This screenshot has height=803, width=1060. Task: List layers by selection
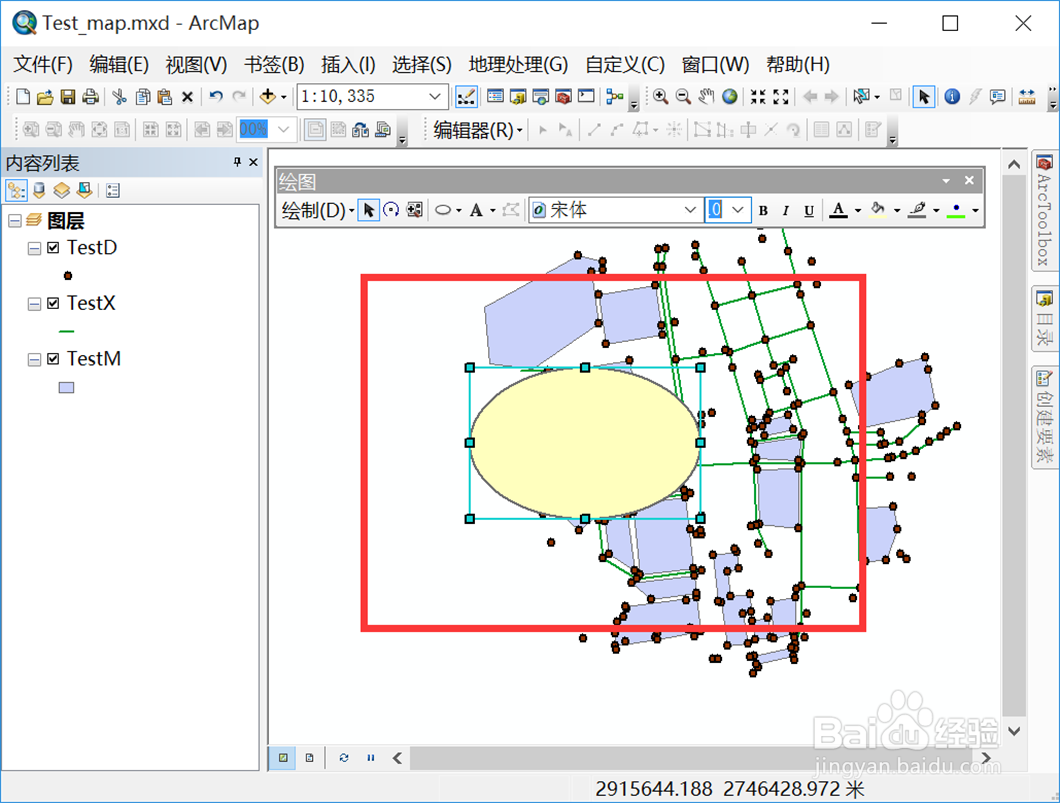[85, 191]
